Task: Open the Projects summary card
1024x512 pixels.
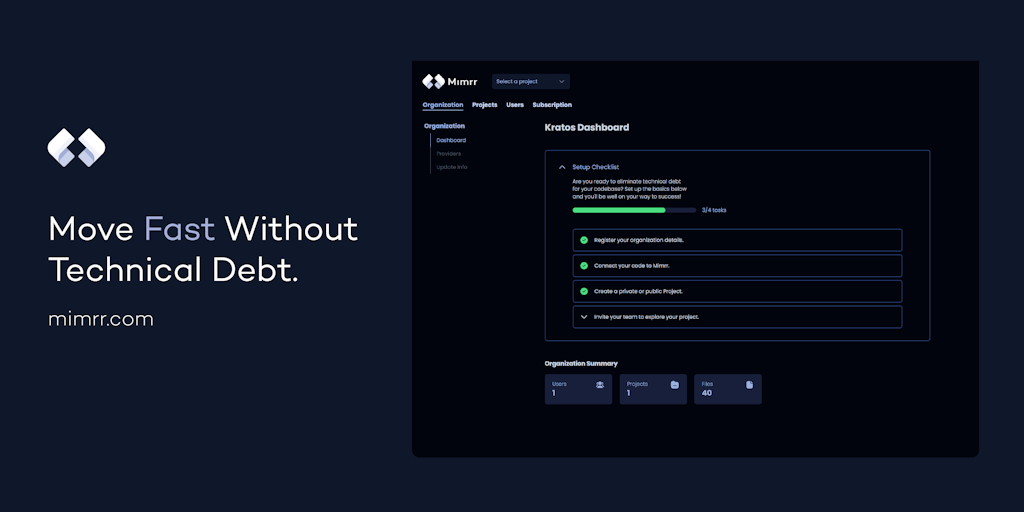Action: pos(653,389)
